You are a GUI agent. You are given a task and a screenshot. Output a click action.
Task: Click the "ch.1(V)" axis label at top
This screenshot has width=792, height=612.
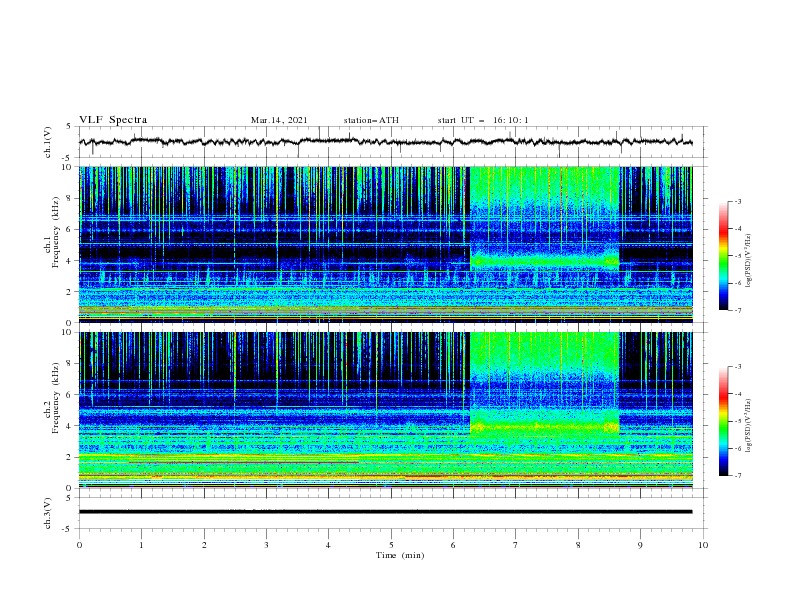48,142
